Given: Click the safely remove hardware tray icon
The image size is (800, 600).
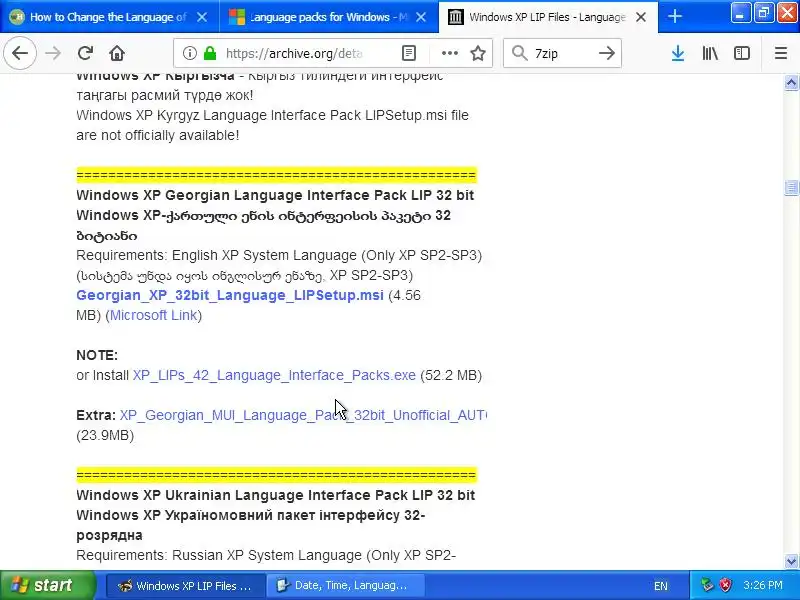Looking at the screenshot, I should 707,585.
